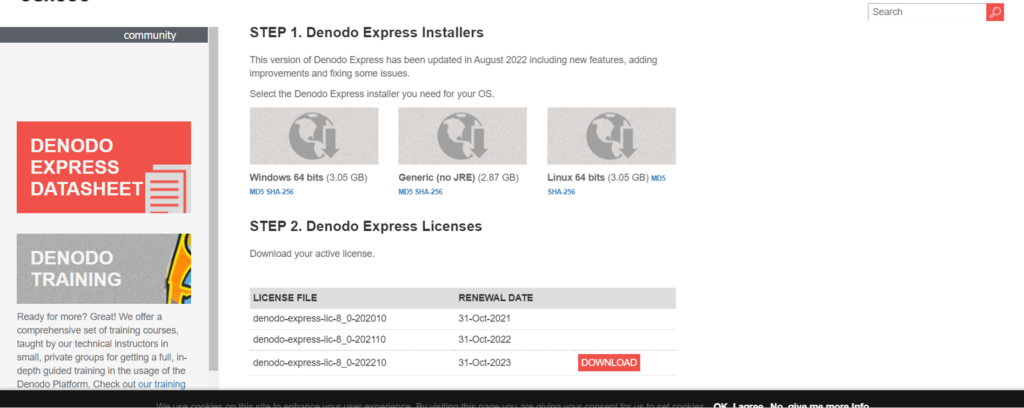Click the magnifier search icon button

point(994,12)
